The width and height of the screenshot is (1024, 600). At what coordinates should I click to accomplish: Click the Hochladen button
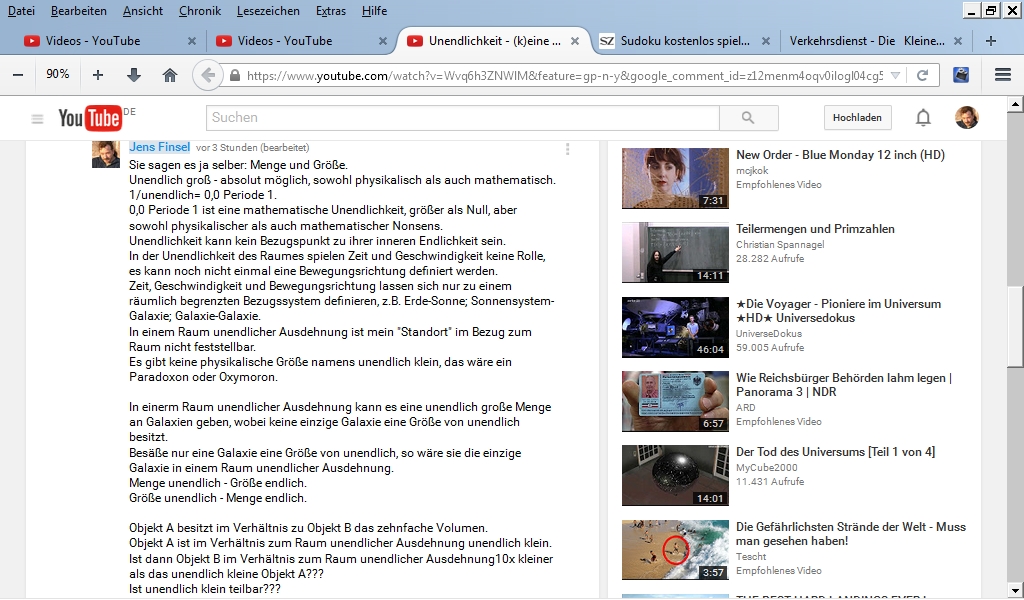857,118
